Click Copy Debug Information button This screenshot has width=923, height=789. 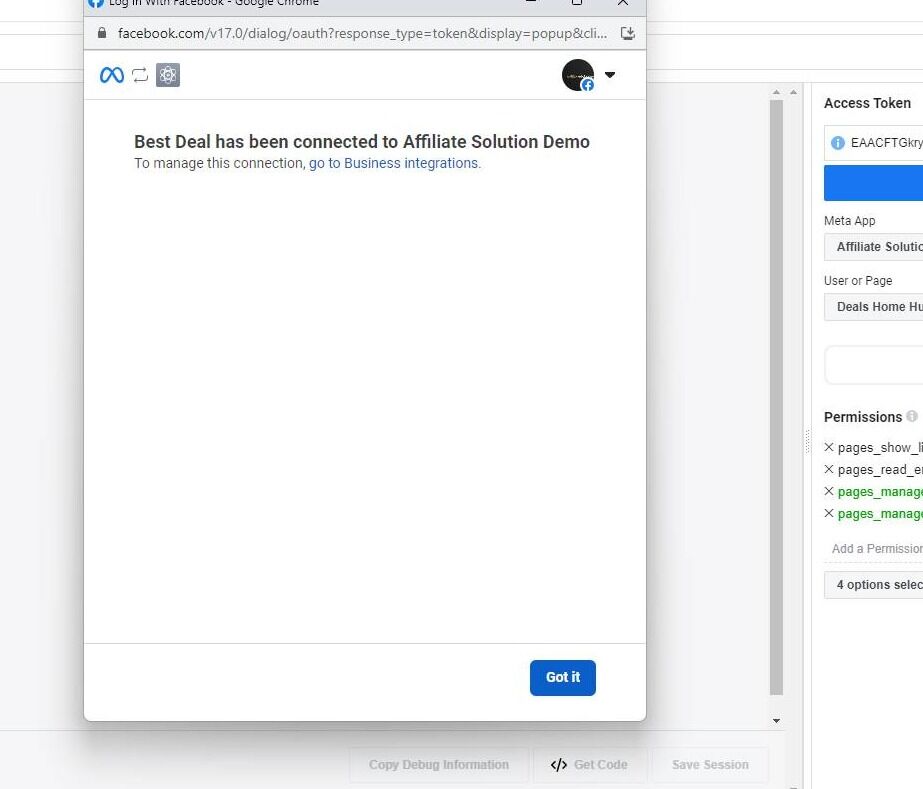click(439, 764)
